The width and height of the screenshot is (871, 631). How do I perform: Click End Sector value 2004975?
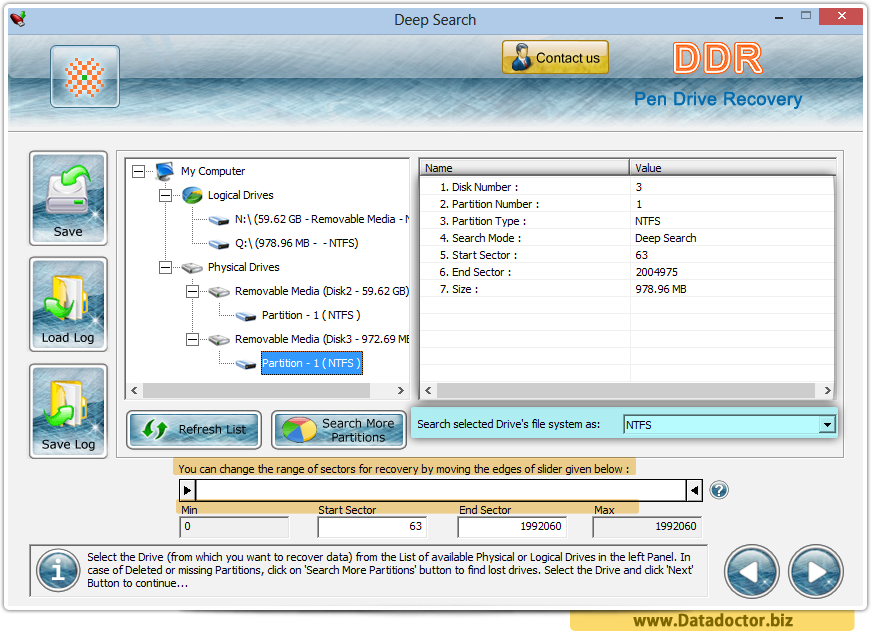pos(657,272)
